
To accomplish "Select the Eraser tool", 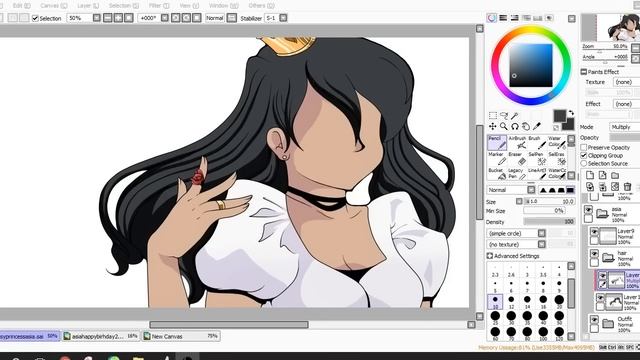I will [517, 159].
